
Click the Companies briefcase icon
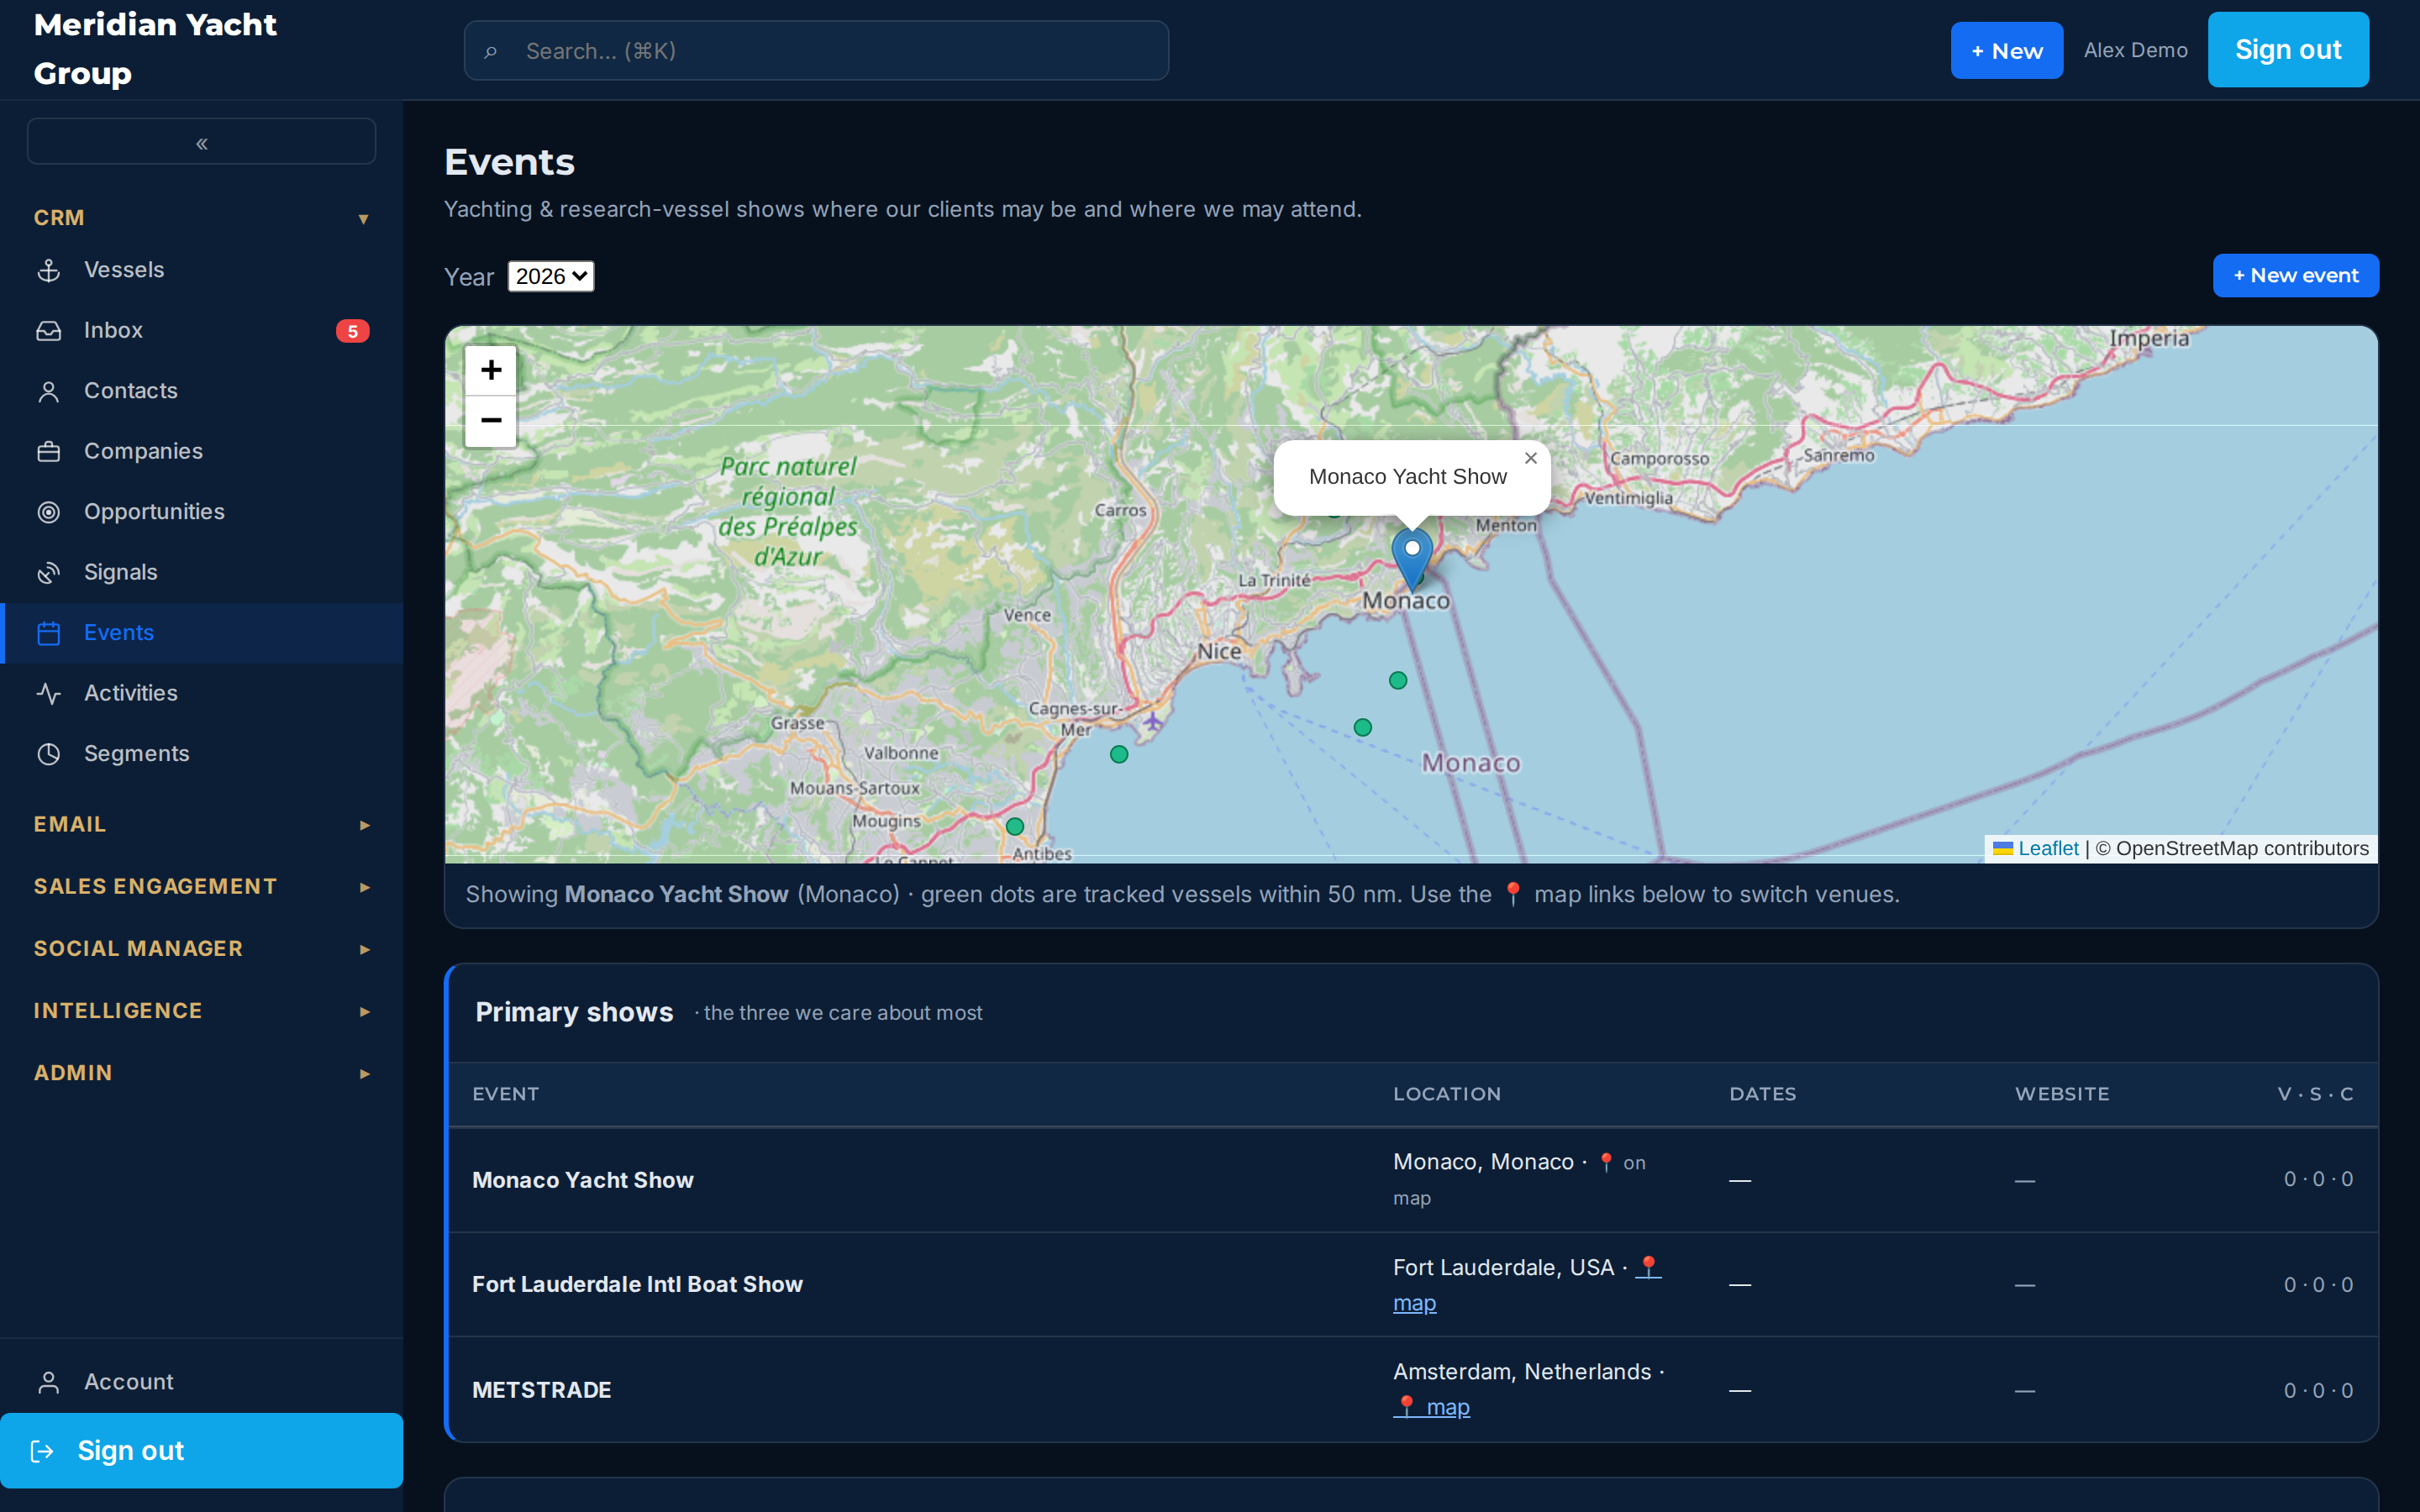[49, 452]
